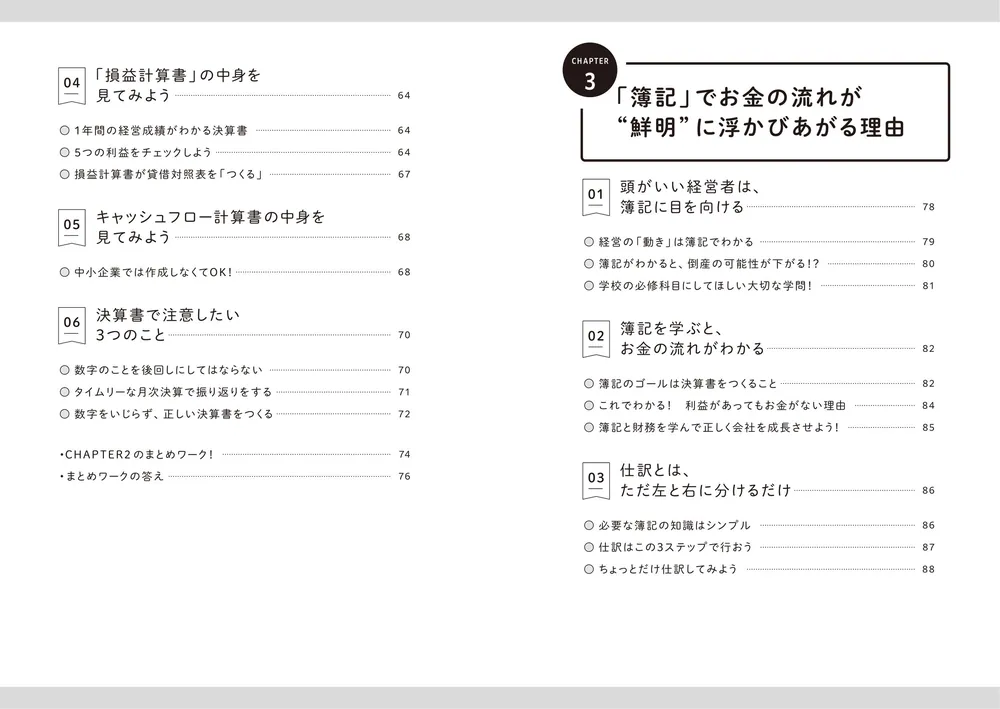Select the entry 経営の「動き」は簿記でわかる
Screen dimensions: 1000x709
point(676,242)
